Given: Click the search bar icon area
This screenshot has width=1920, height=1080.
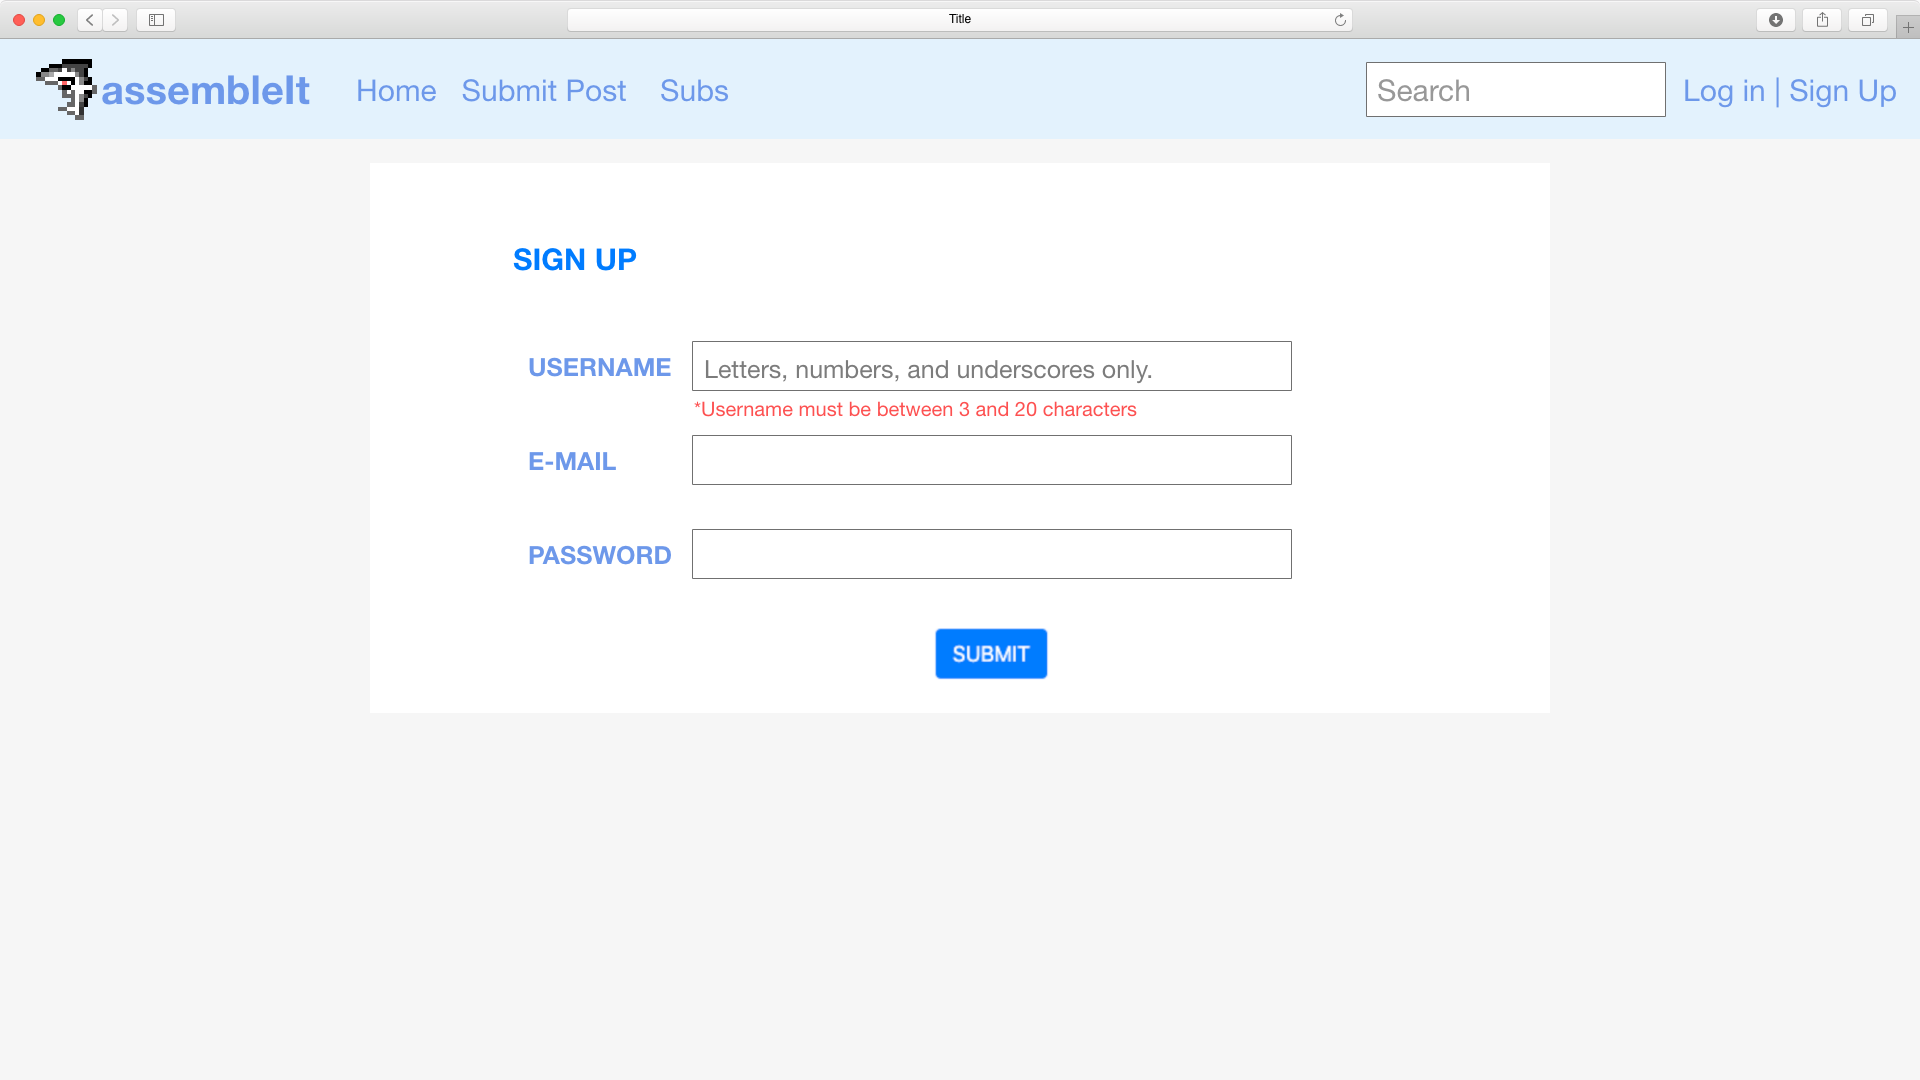Looking at the screenshot, I should click(1515, 88).
